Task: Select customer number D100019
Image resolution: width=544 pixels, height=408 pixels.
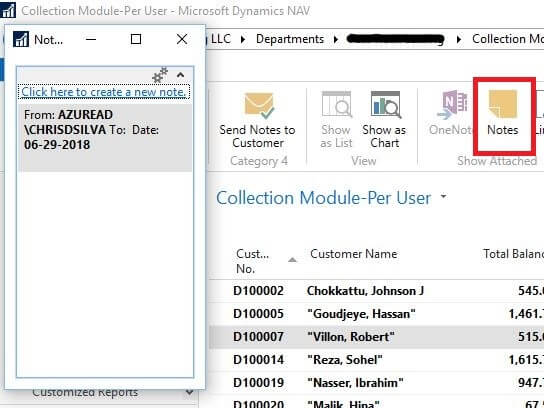Action: pos(258,383)
